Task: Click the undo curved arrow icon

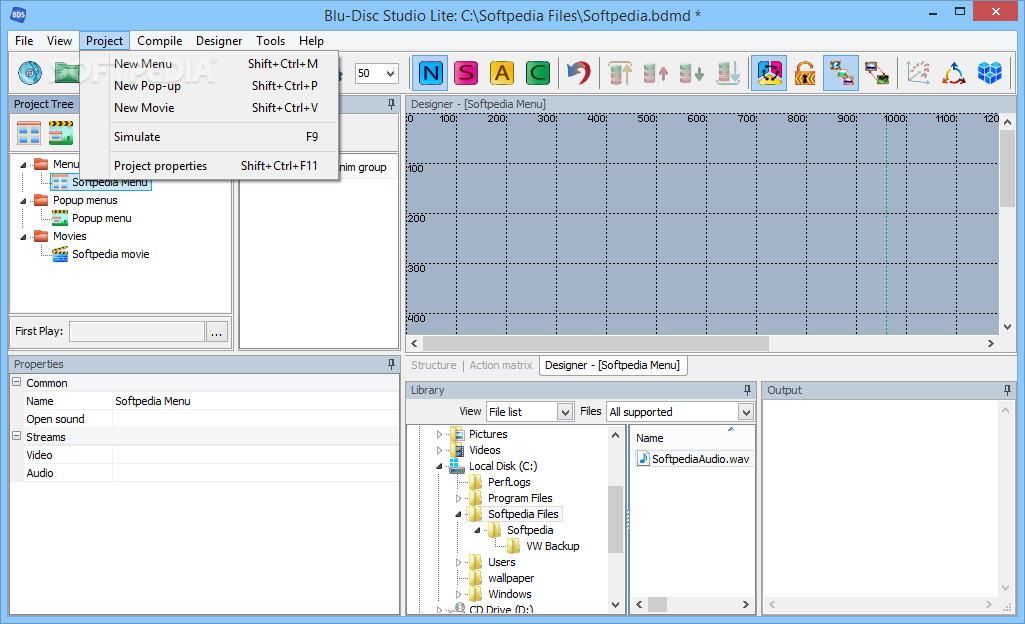Action: (579, 73)
